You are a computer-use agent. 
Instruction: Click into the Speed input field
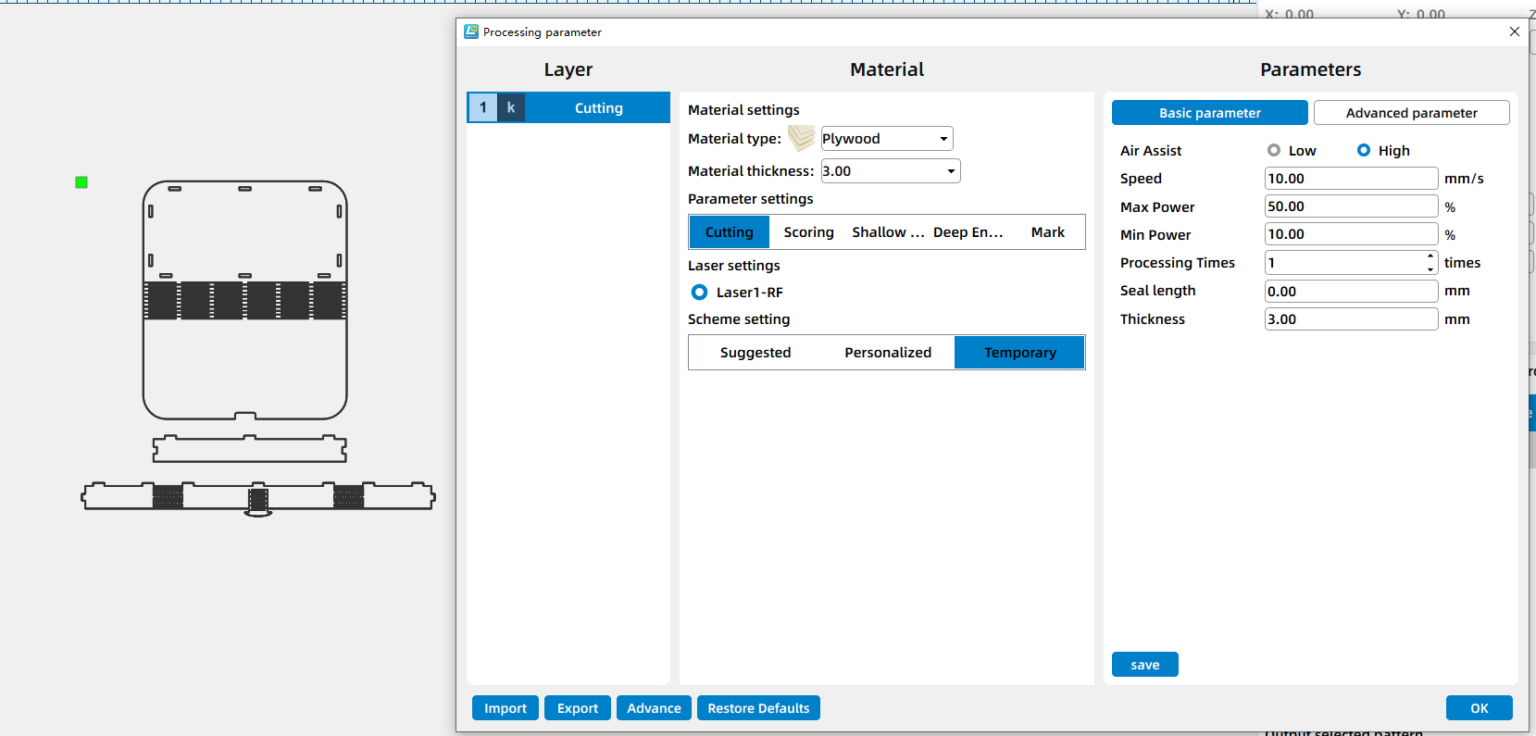click(1350, 179)
